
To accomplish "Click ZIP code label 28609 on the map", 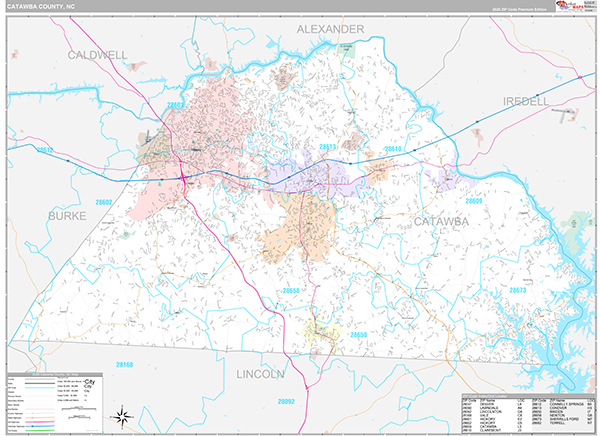I will click(x=474, y=201).
